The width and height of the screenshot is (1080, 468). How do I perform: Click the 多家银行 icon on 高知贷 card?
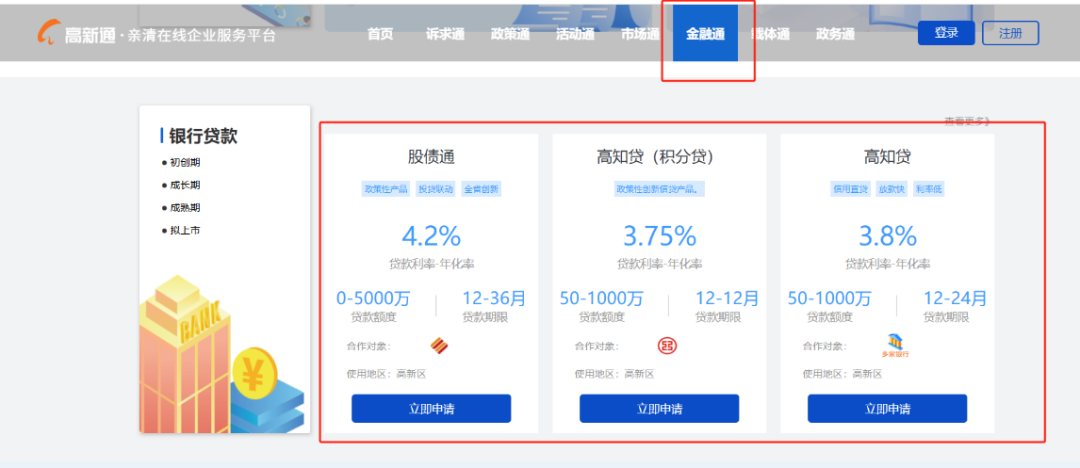tap(895, 345)
